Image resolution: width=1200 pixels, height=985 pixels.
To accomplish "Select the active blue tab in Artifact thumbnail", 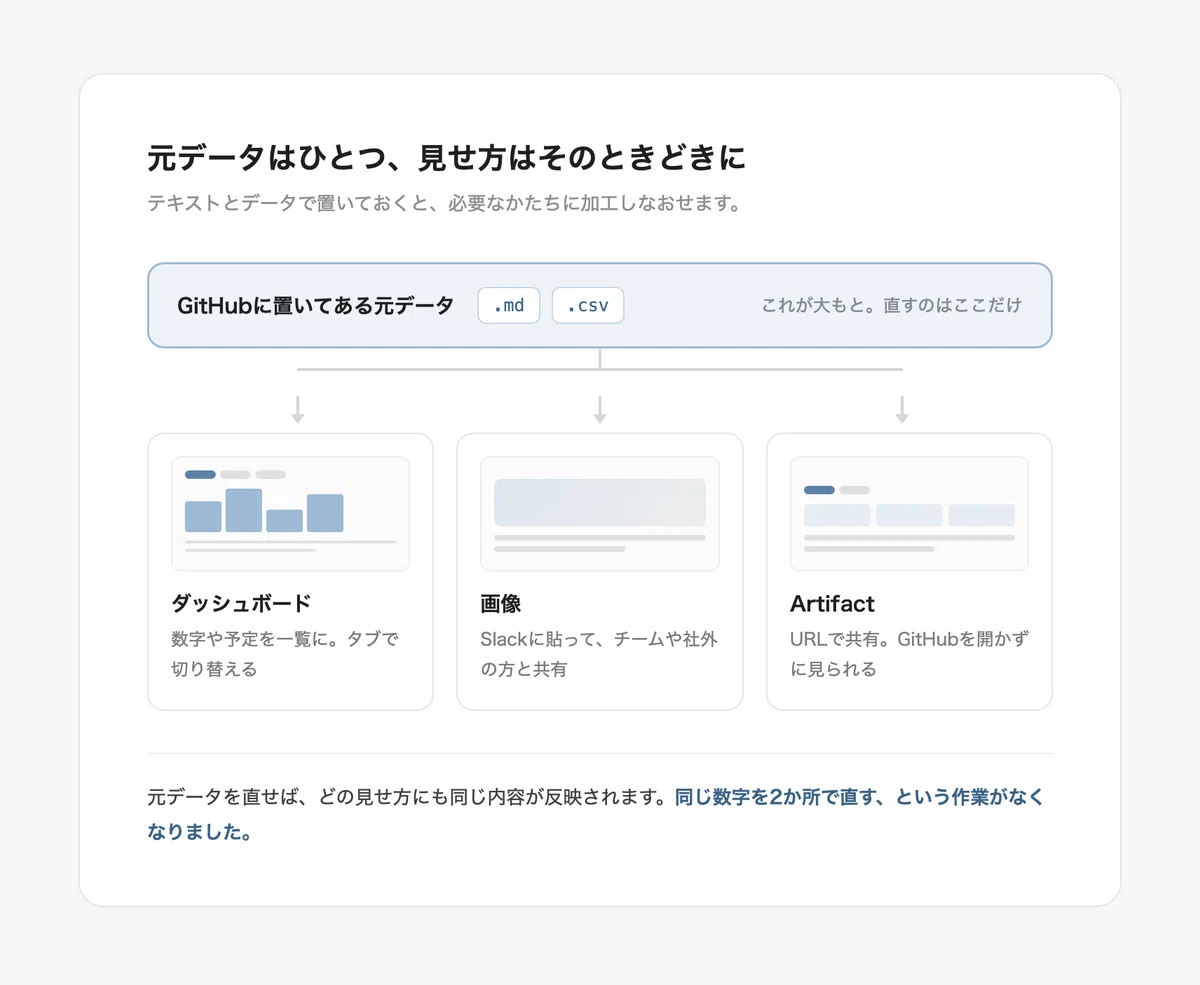I will tap(819, 490).
